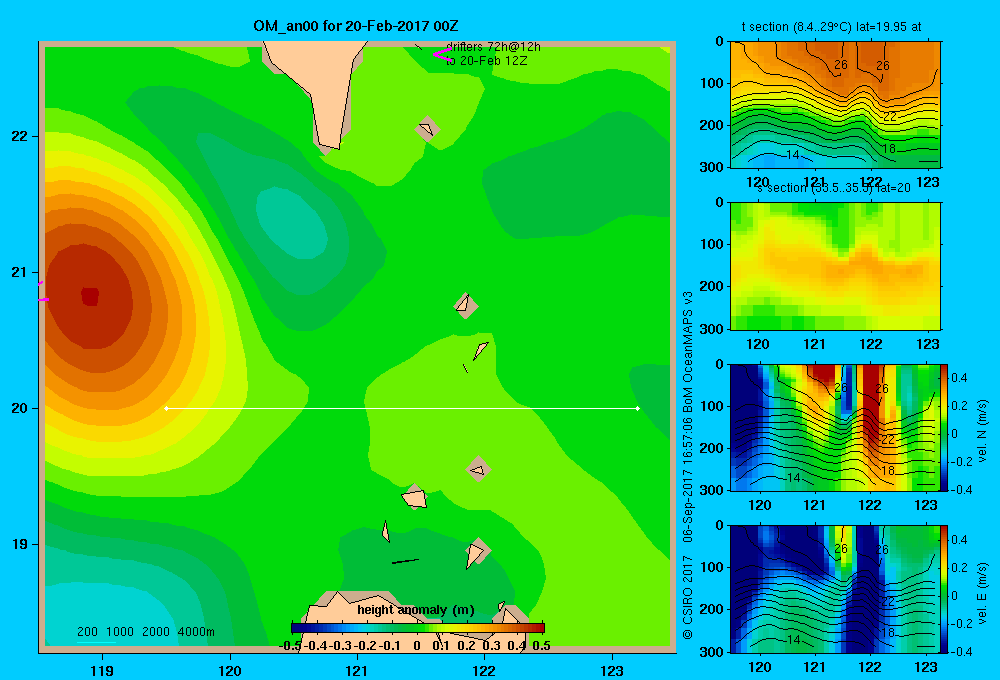Open the temperature section plot
The image size is (1000, 680).
point(835,105)
